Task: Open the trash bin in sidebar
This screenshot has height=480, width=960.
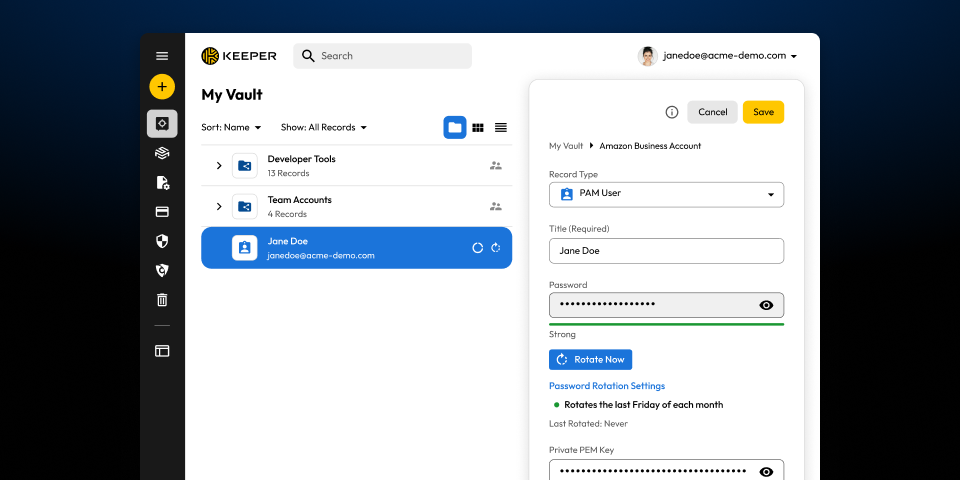Action: click(162, 299)
